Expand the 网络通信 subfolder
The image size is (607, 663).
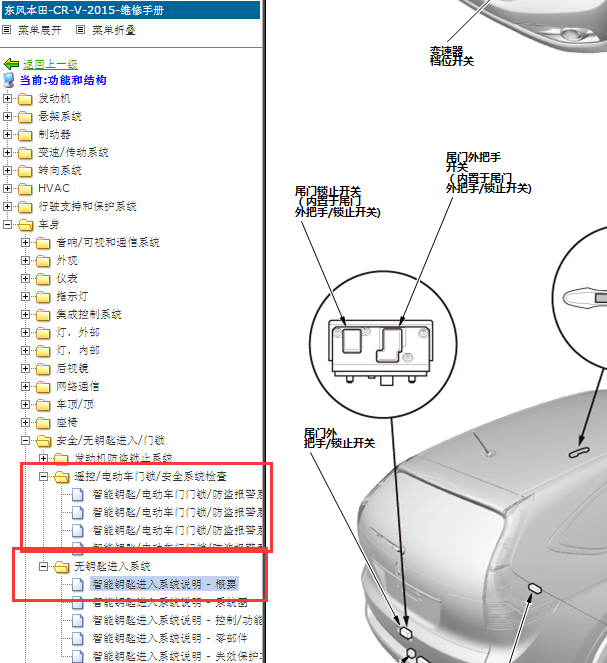(25, 386)
